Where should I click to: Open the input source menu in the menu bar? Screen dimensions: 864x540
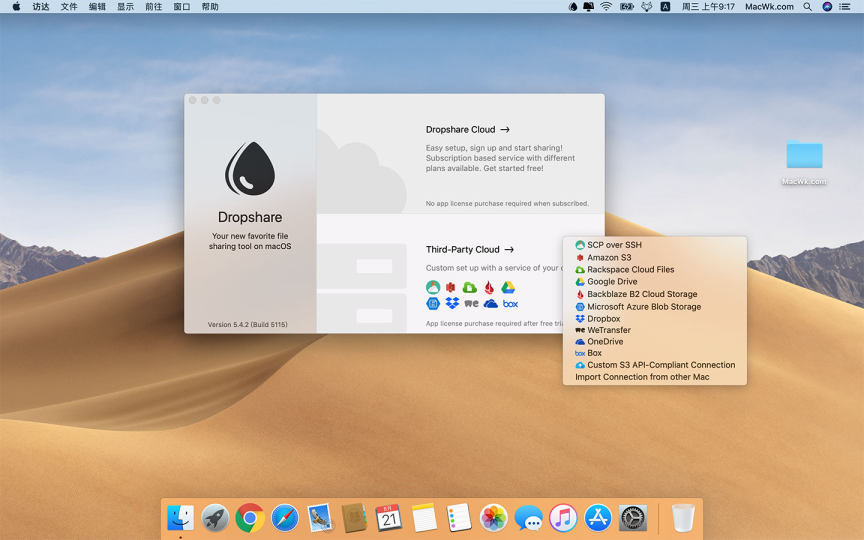665,6
